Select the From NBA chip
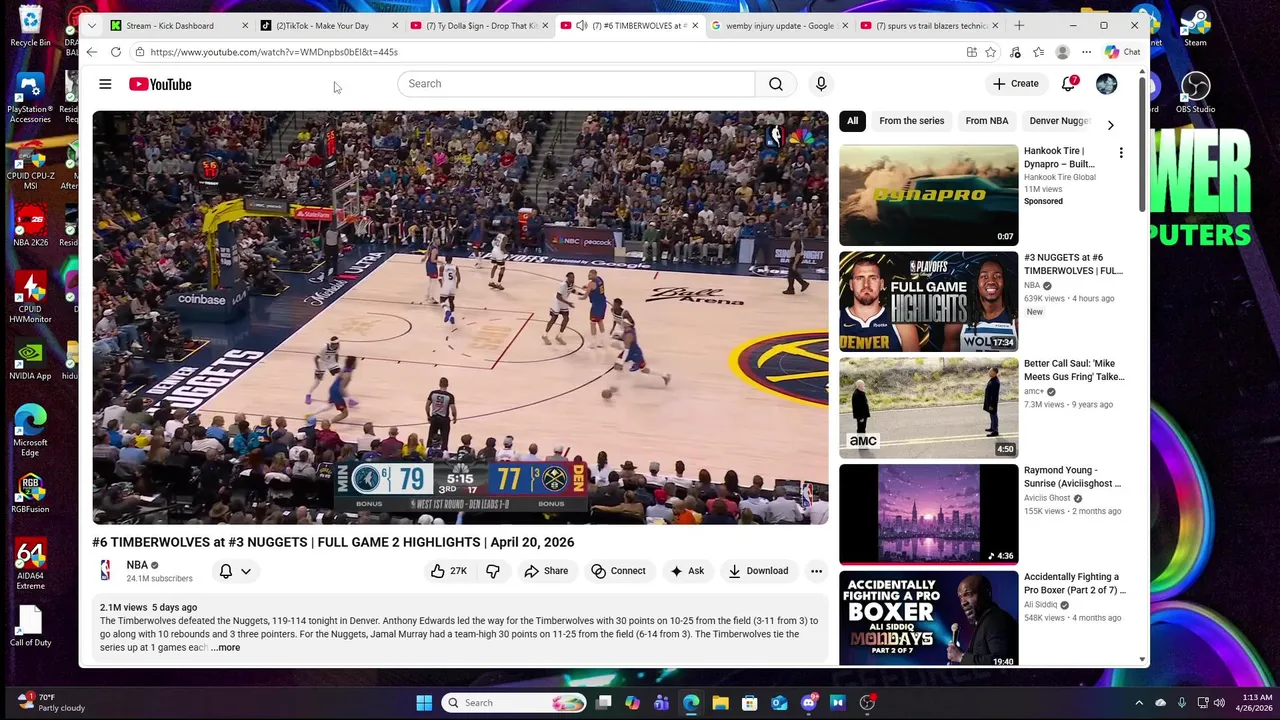Screen dimensions: 1280x720 (987, 121)
